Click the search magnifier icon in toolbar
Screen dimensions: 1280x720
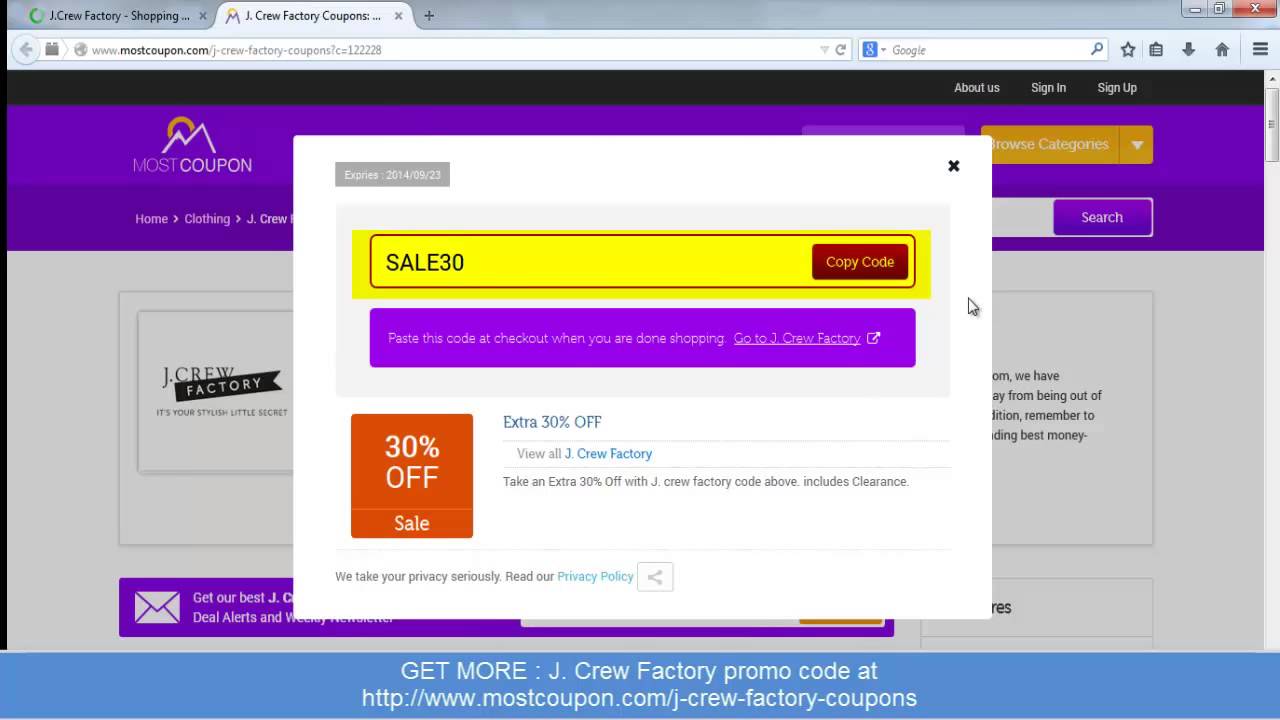click(x=1097, y=49)
